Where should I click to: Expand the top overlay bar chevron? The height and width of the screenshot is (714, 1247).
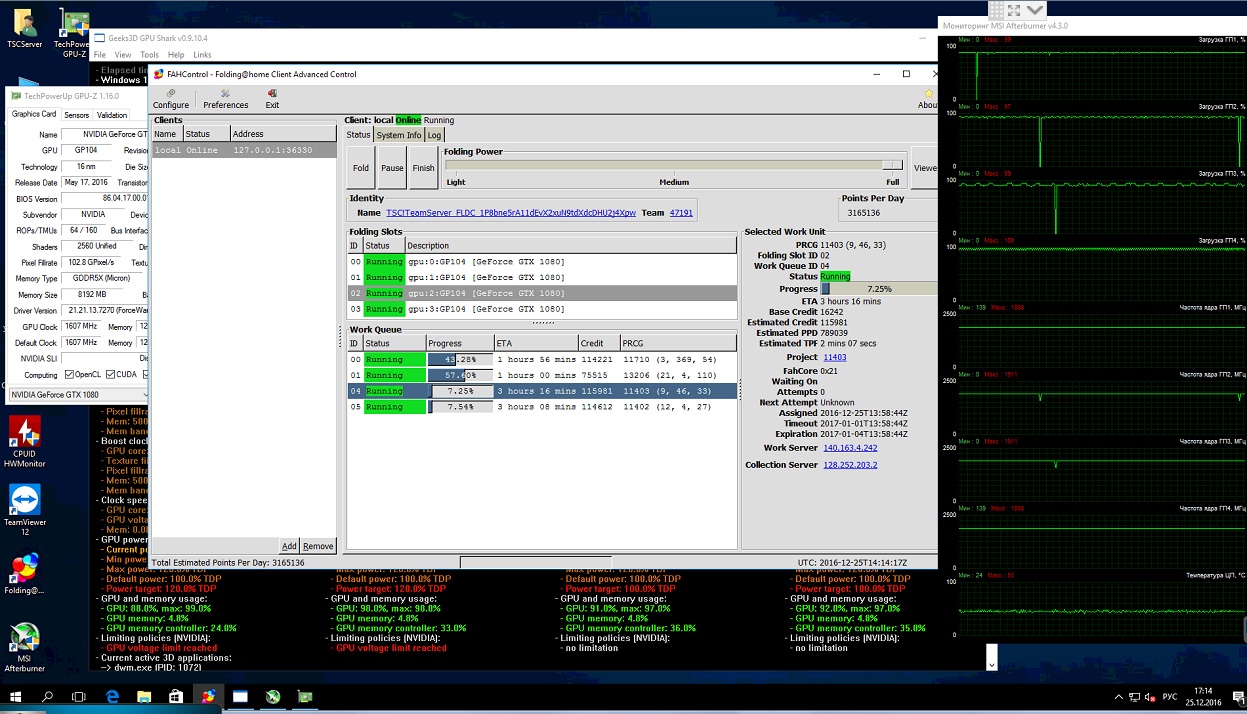1035,10
